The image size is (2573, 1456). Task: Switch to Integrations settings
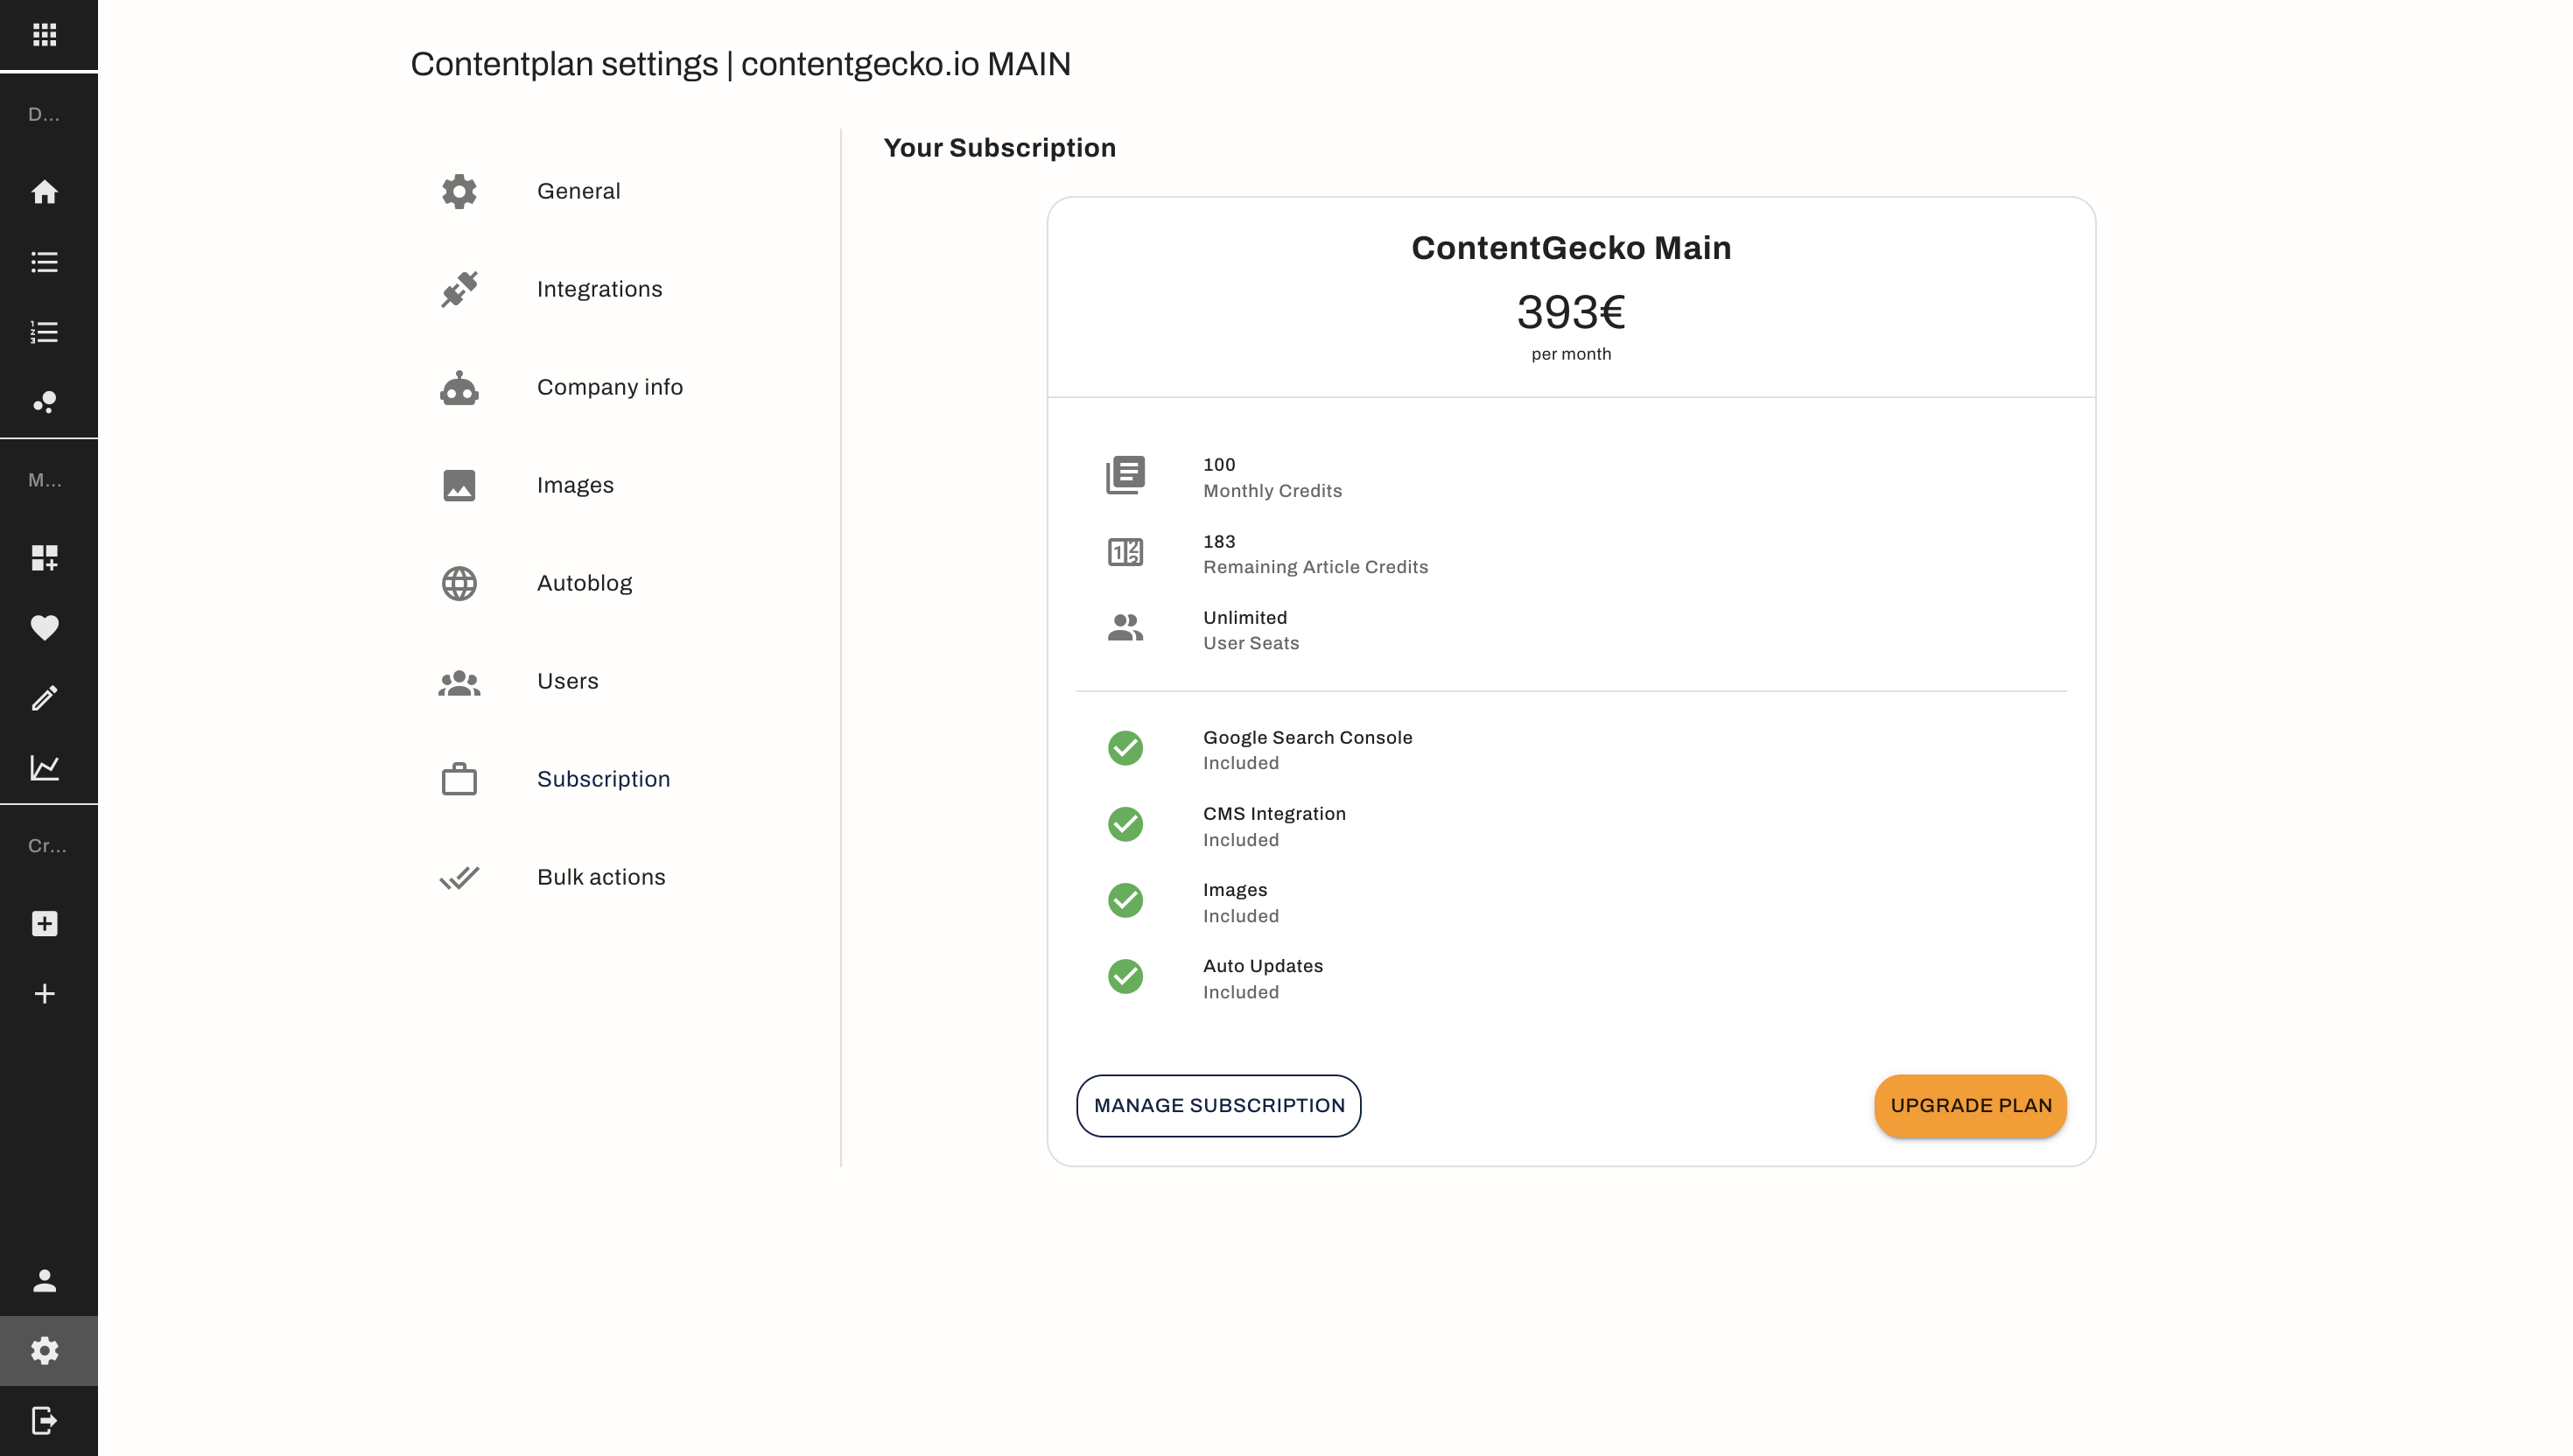point(599,289)
